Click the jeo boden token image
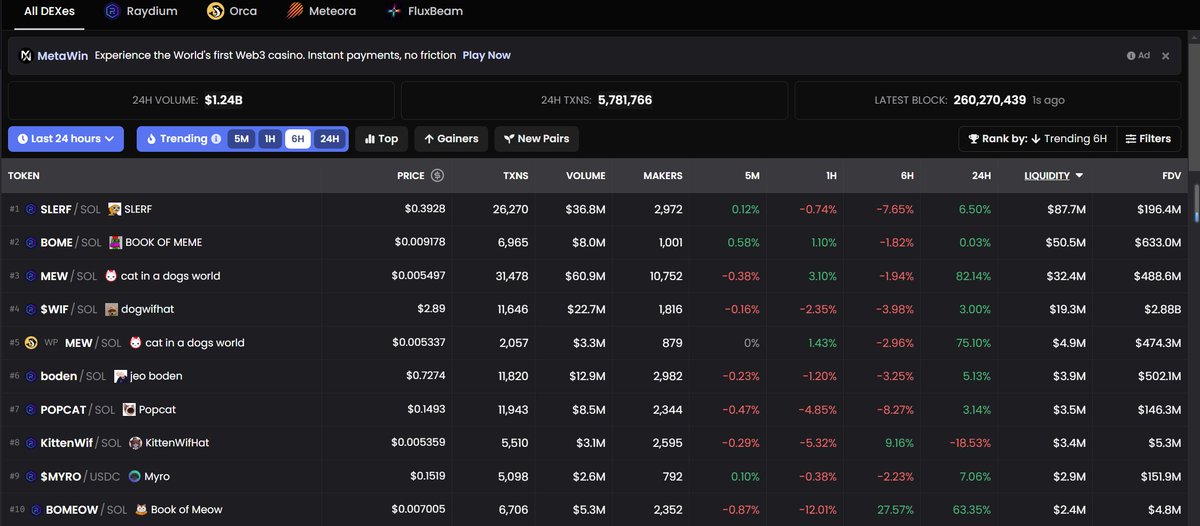The width and height of the screenshot is (1200, 526). tap(120, 376)
